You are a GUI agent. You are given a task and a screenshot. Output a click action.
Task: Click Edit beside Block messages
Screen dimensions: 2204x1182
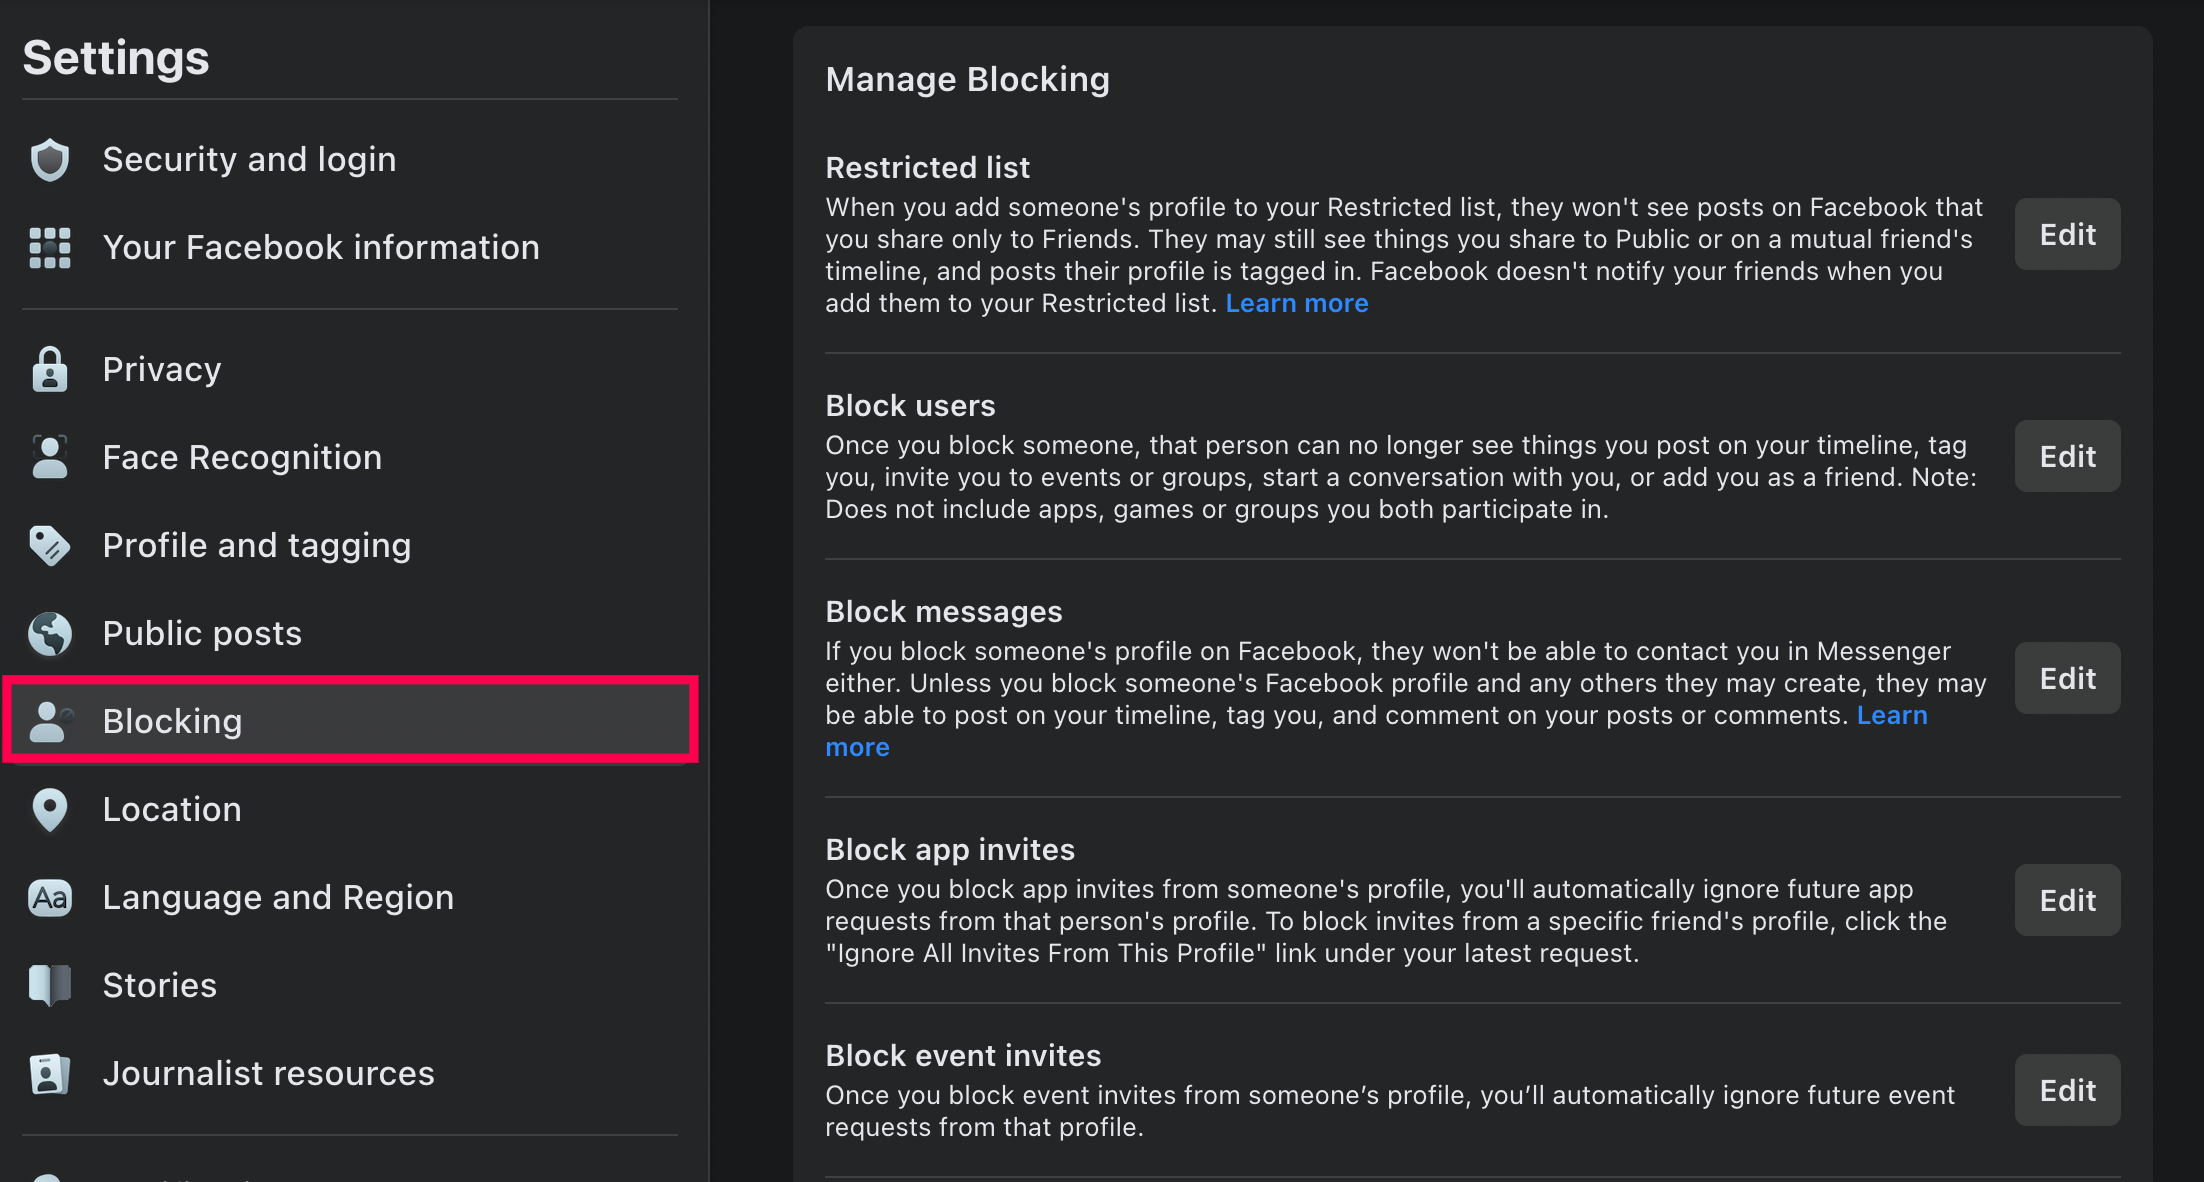(x=2067, y=679)
